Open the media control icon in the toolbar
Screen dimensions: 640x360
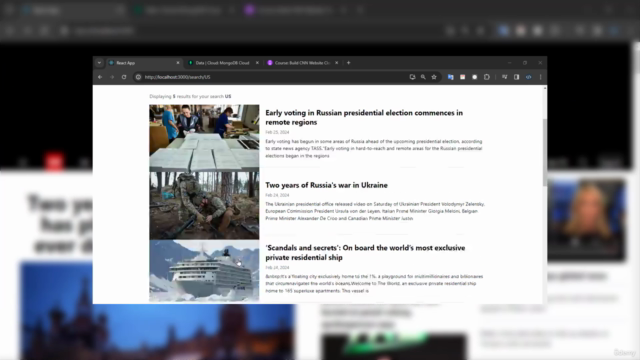tap(504, 77)
